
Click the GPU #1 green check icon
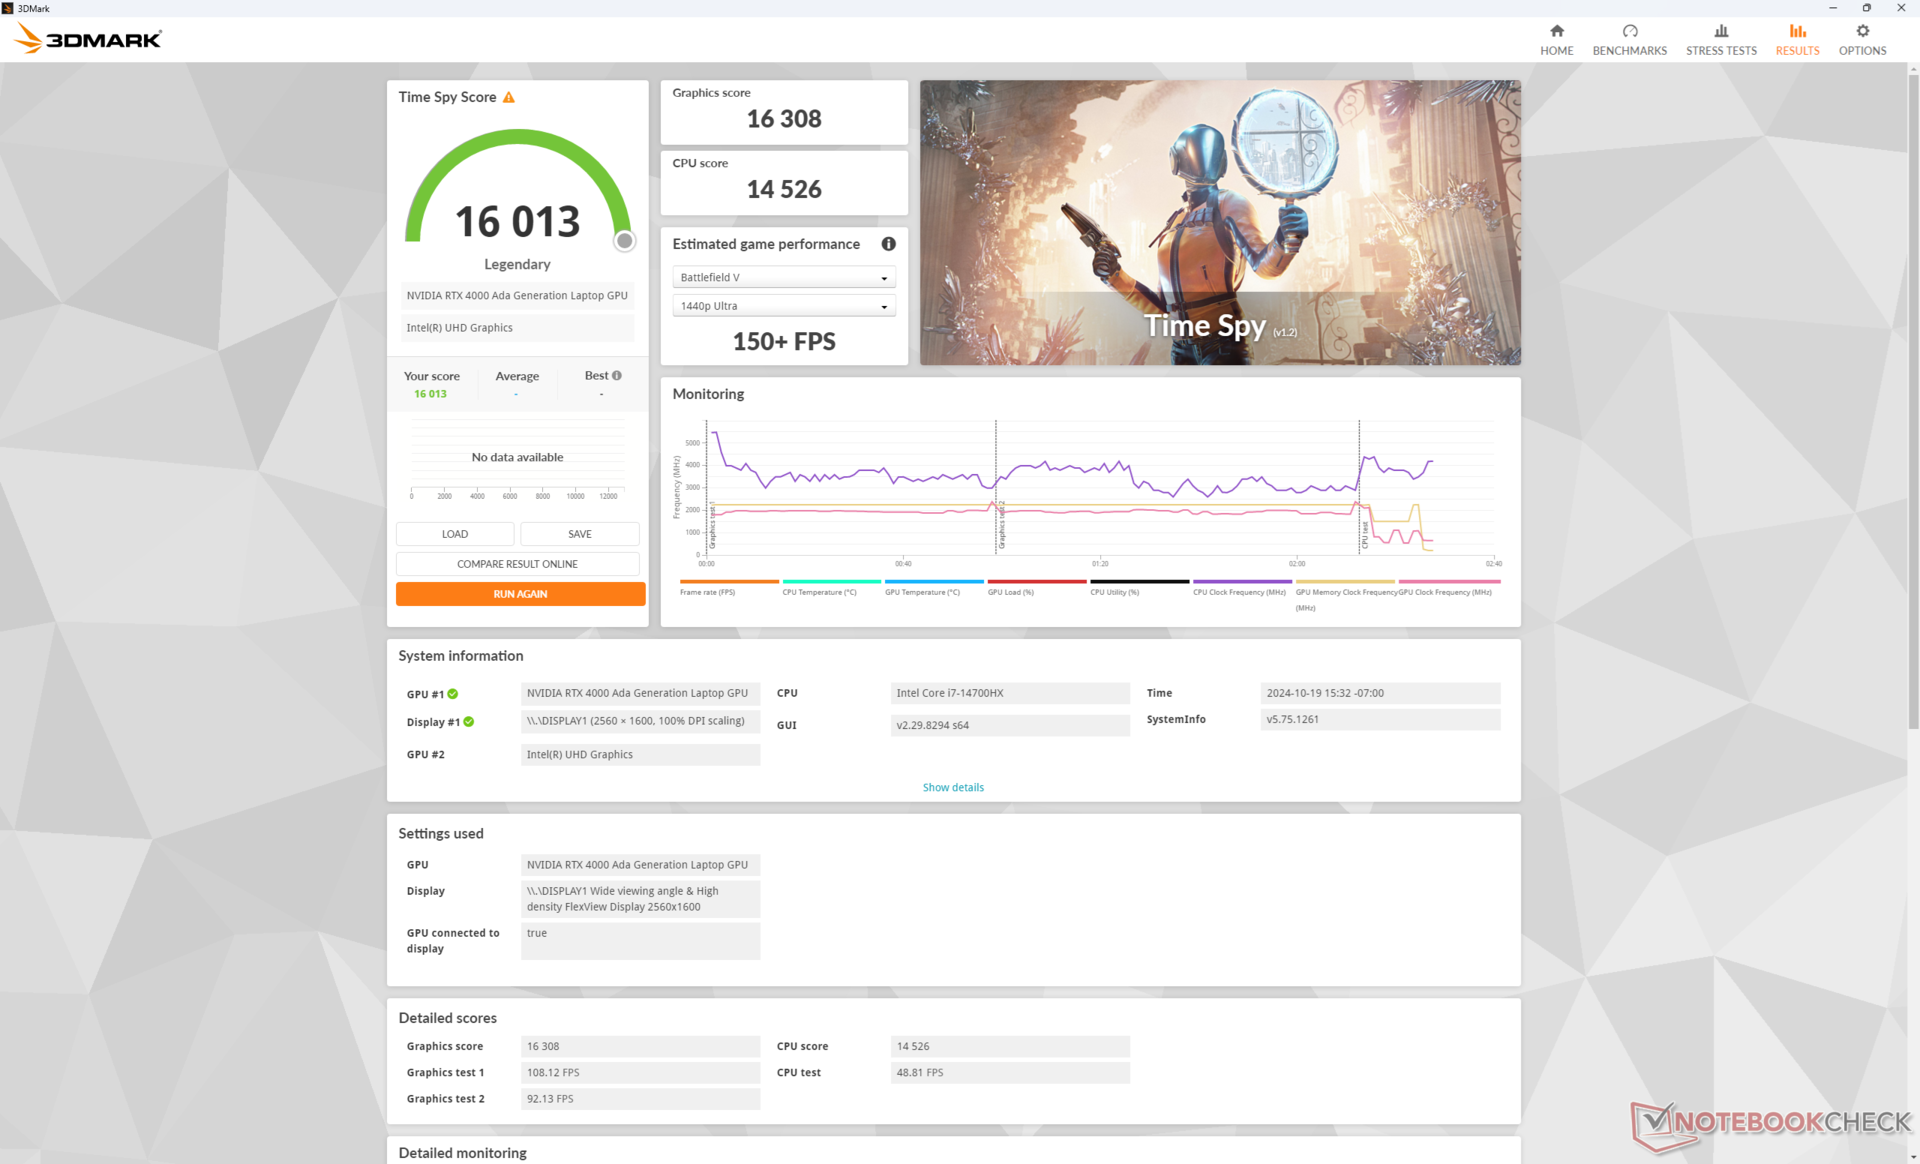tap(453, 694)
